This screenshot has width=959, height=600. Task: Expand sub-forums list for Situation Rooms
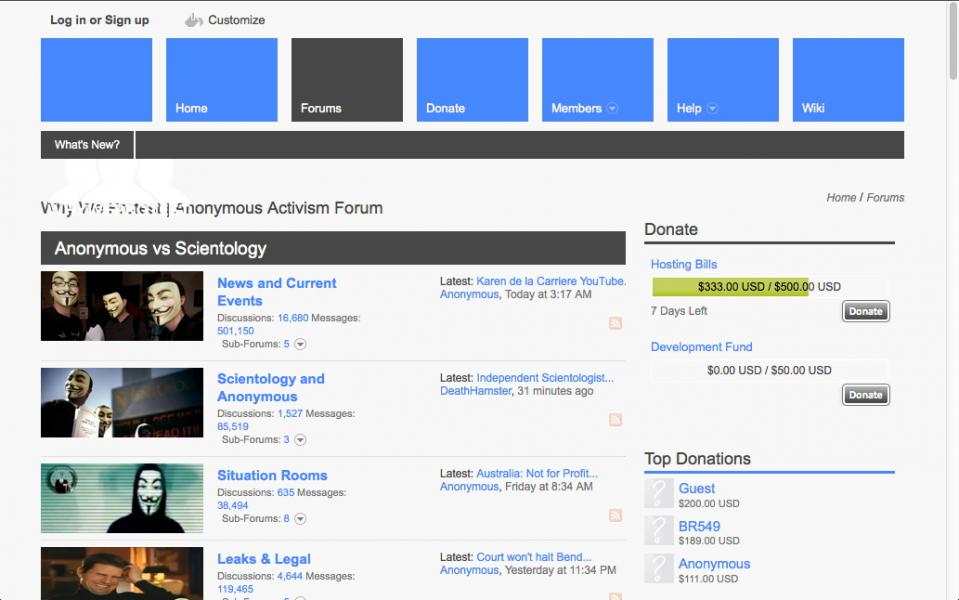tap(300, 519)
